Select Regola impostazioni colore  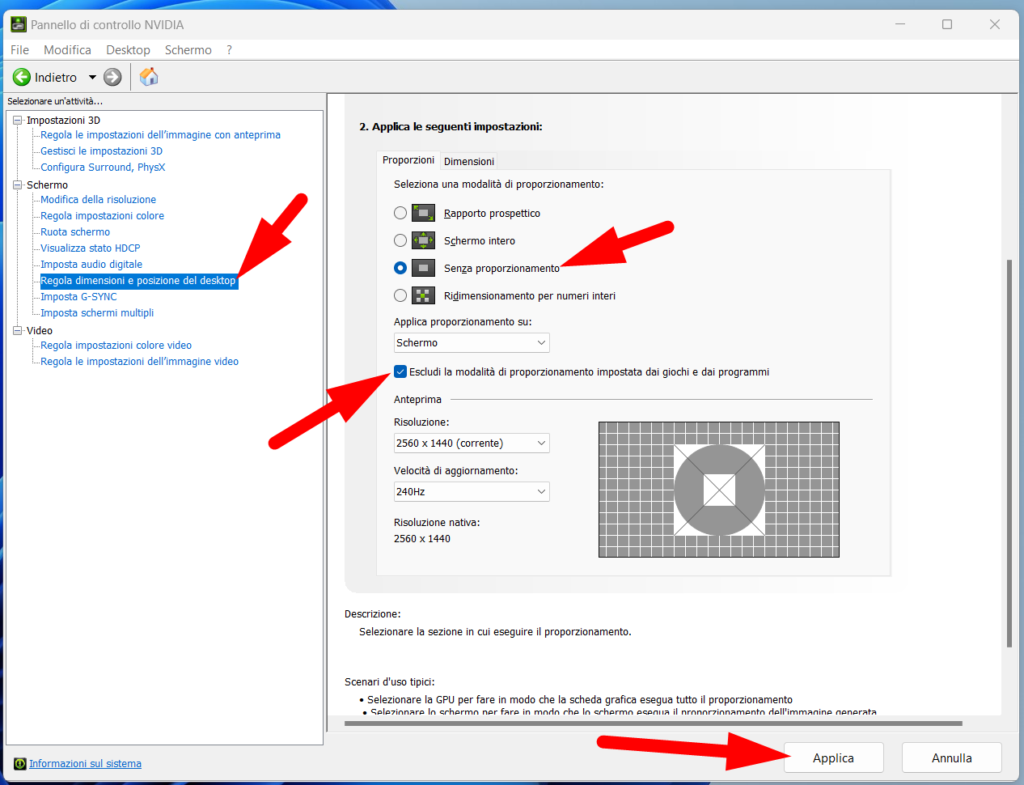point(102,216)
